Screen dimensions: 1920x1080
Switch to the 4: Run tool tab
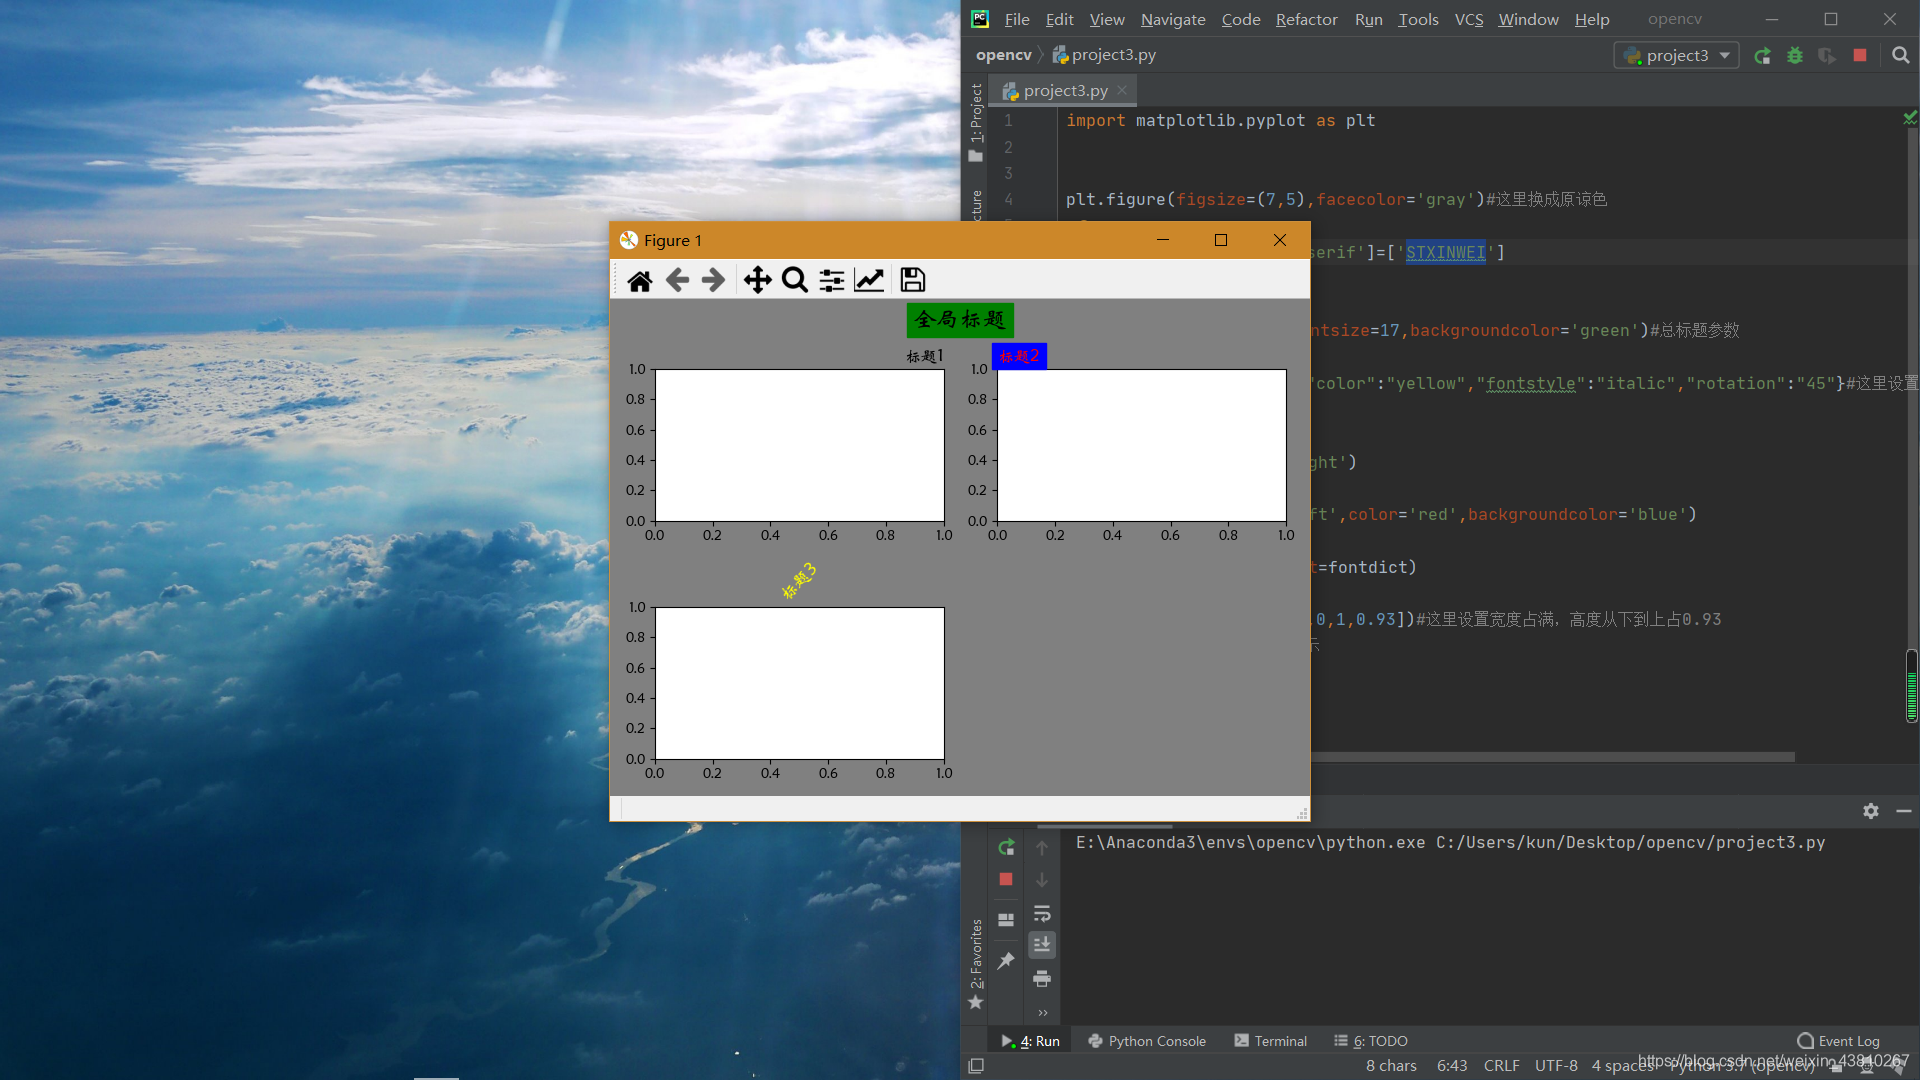tap(1031, 1041)
